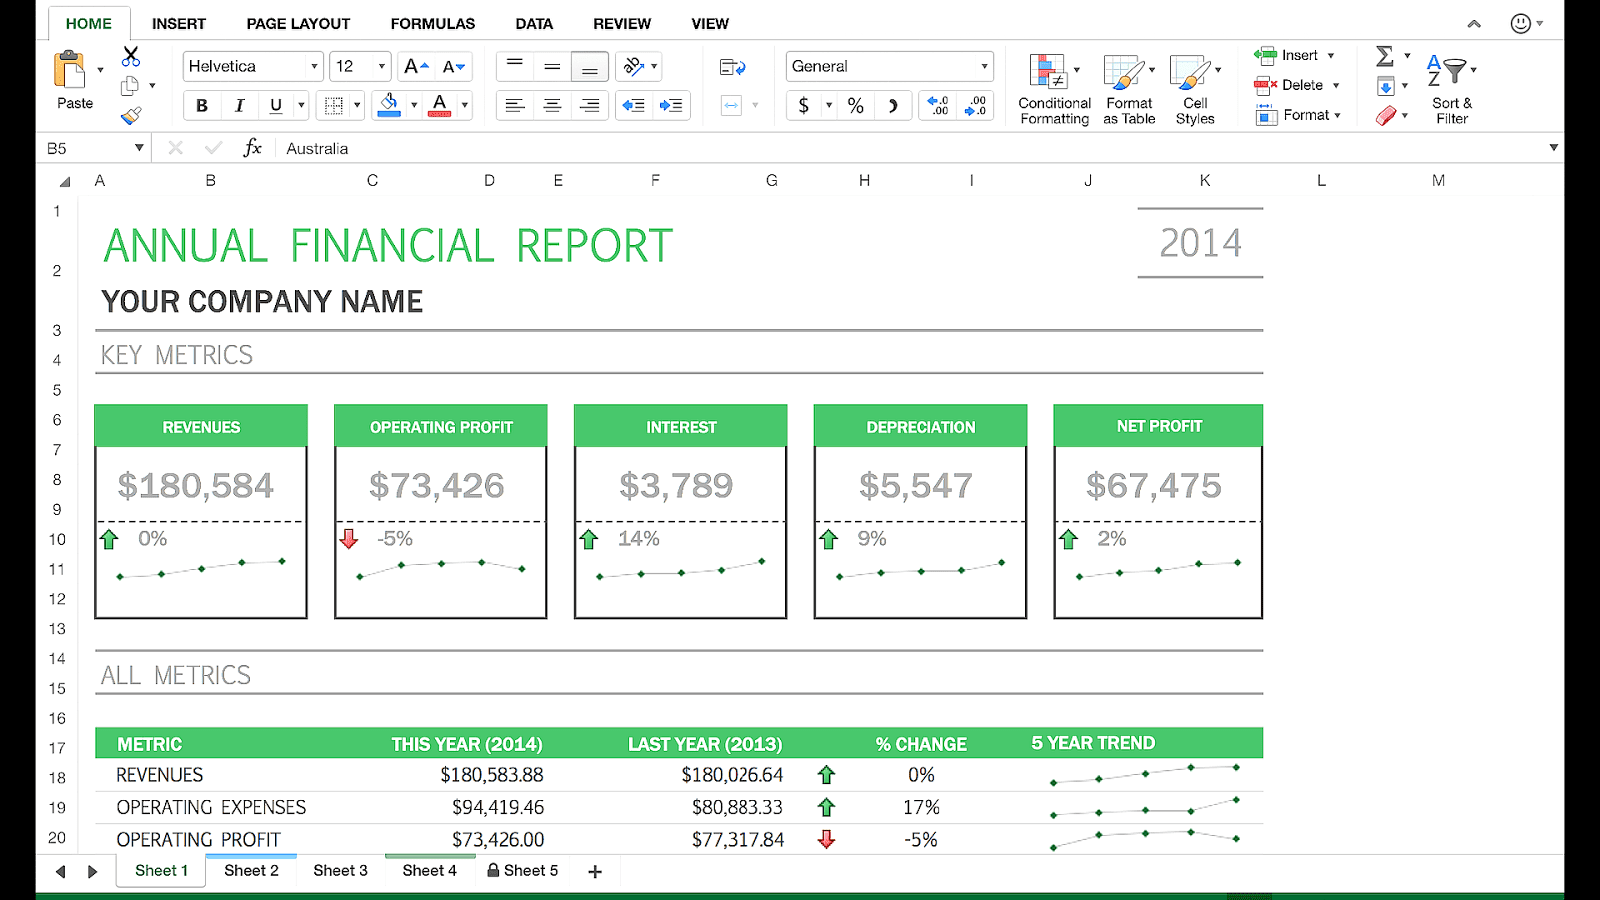Align text right
The height and width of the screenshot is (900, 1600).
pyautogui.click(x=590, y=105)
